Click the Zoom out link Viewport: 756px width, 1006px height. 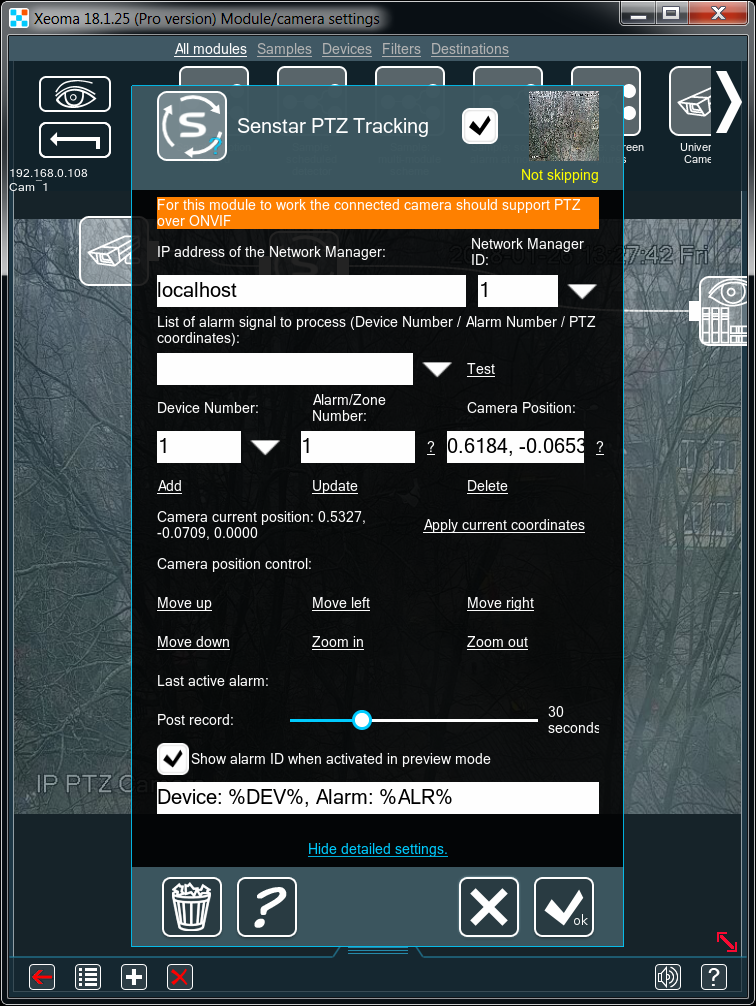pos(497,642)
